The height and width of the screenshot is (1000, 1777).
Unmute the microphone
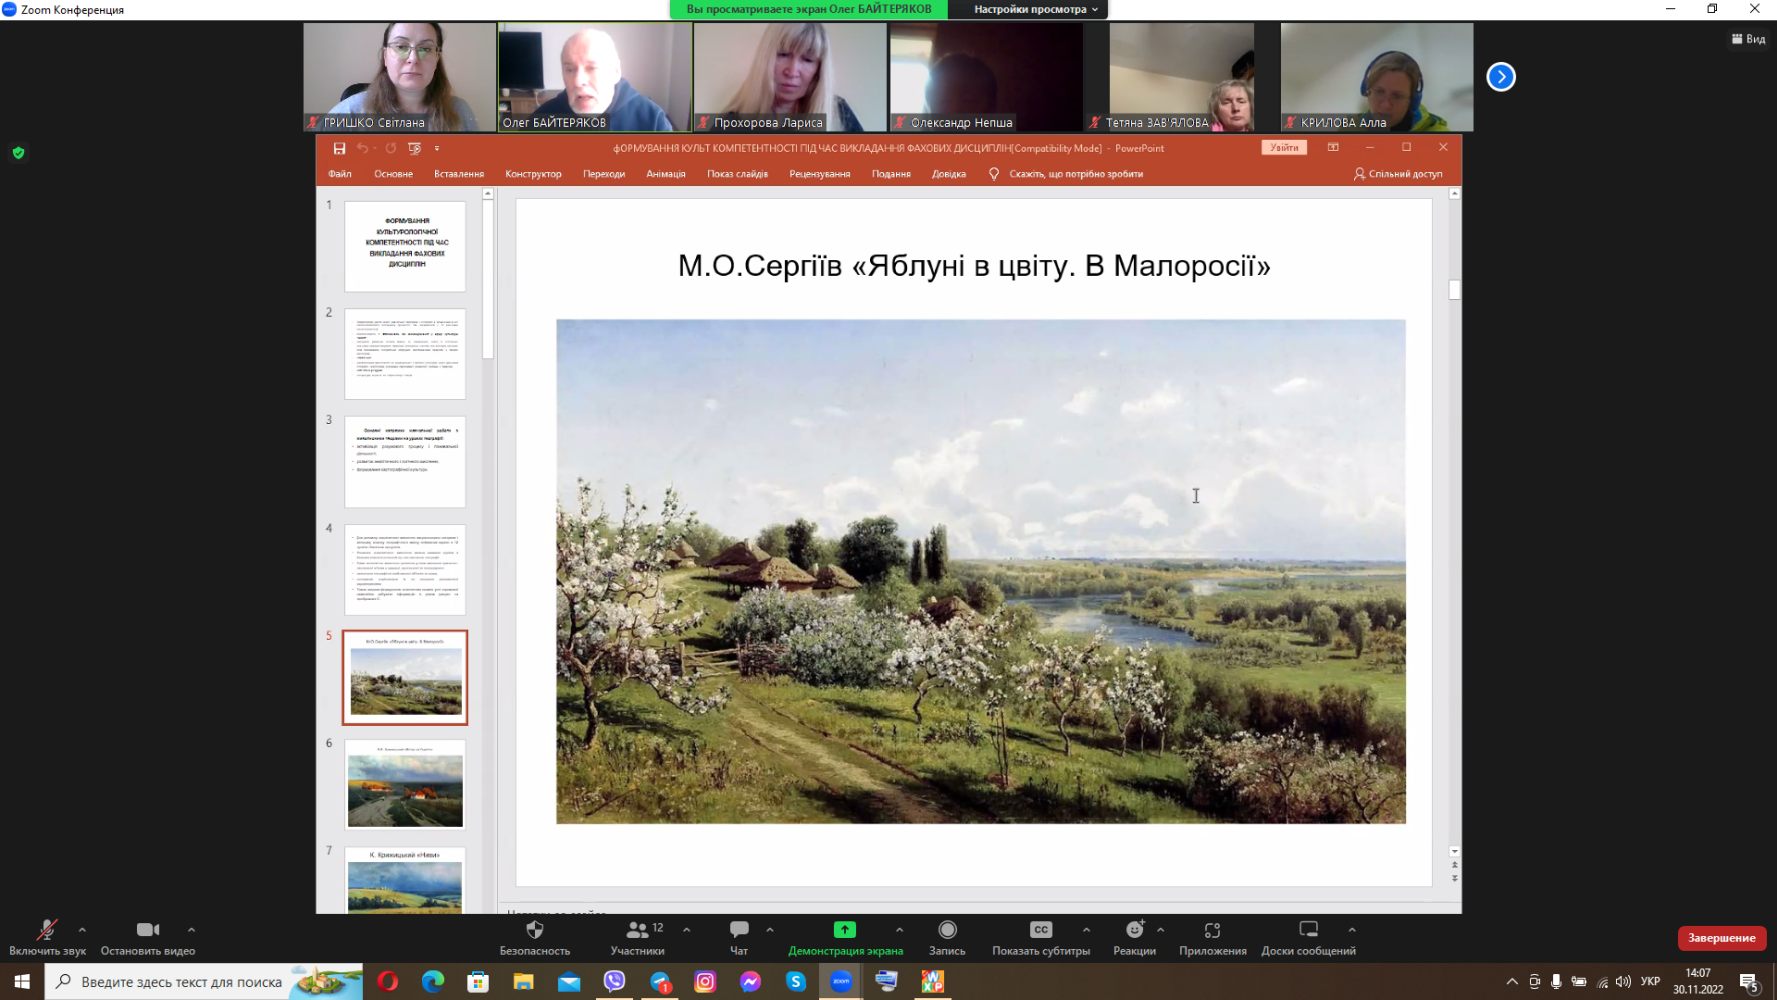[x=46, y=931]
